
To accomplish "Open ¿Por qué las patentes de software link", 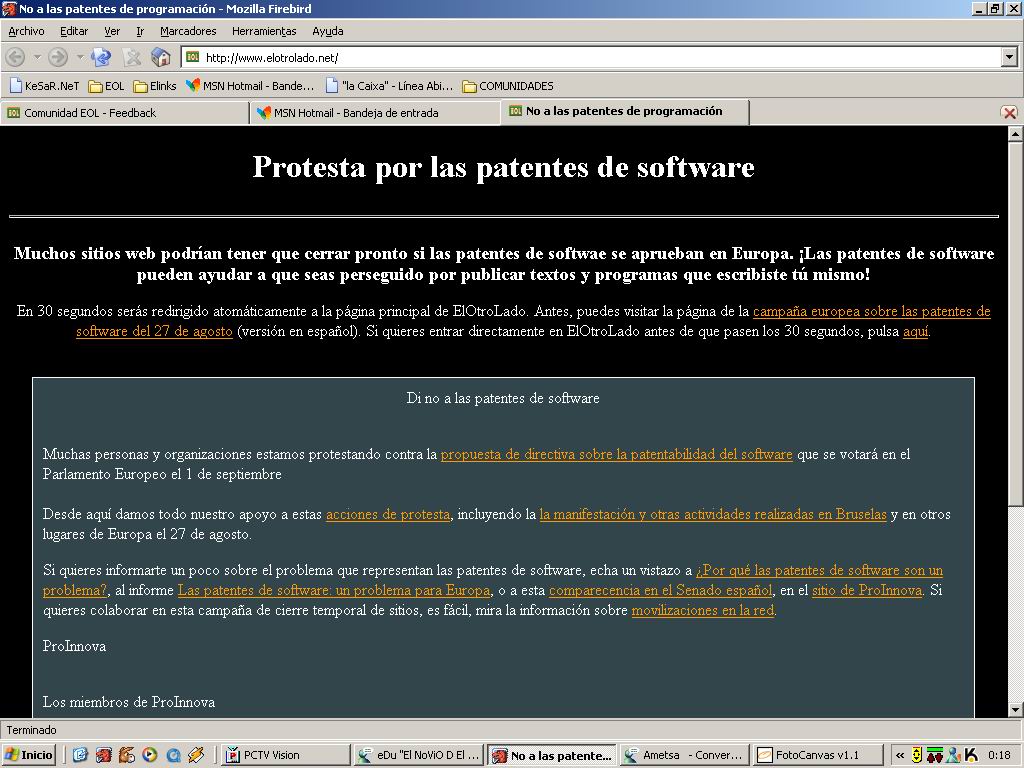I will point(820,571).
